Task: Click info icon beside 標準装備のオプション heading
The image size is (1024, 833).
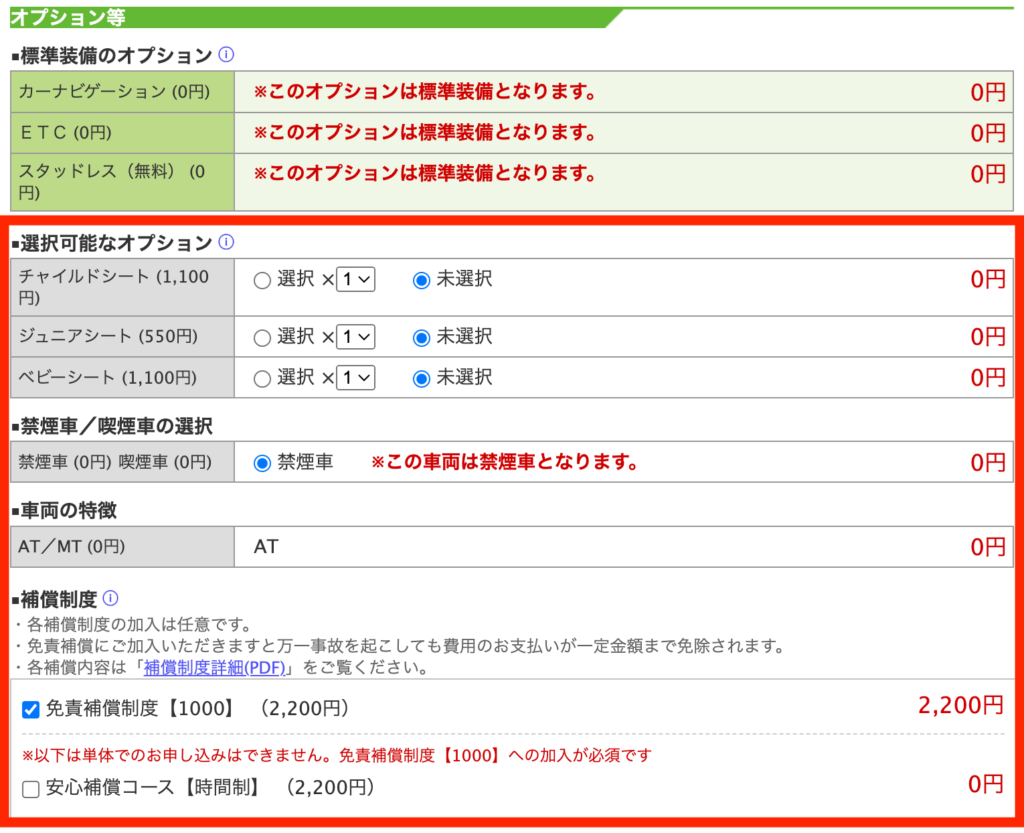Action: pyautogui.click(x=227, y=54)
